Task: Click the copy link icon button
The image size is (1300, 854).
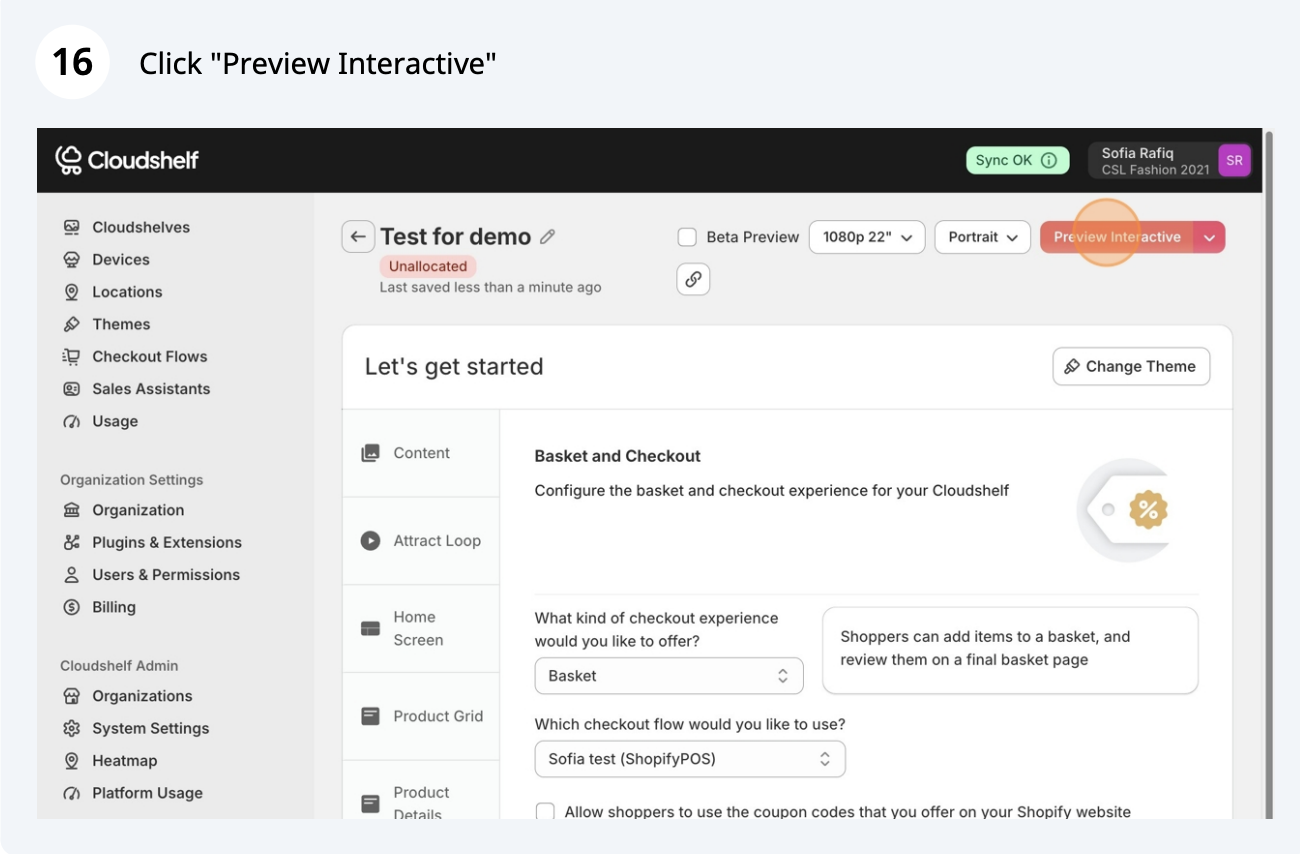Action: point(693,279)
